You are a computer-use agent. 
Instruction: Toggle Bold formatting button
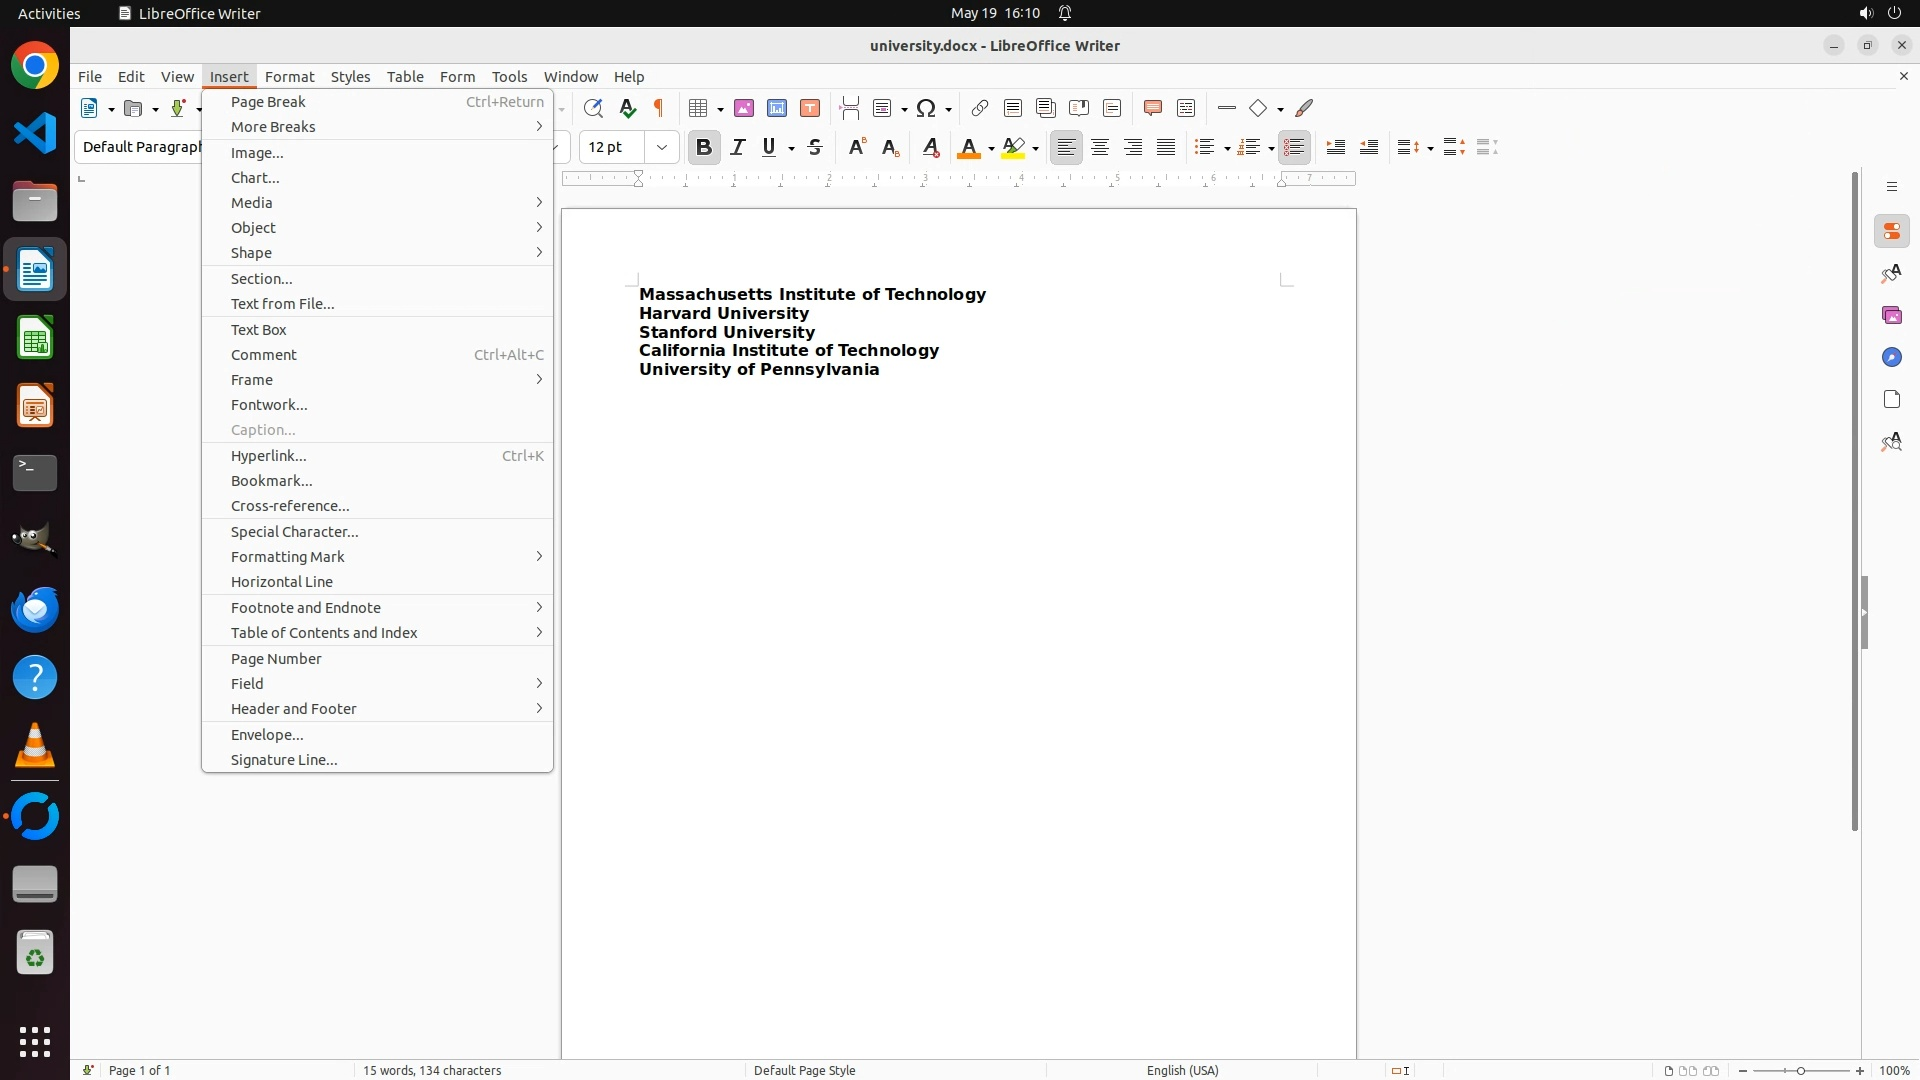[x=704, y=147]
